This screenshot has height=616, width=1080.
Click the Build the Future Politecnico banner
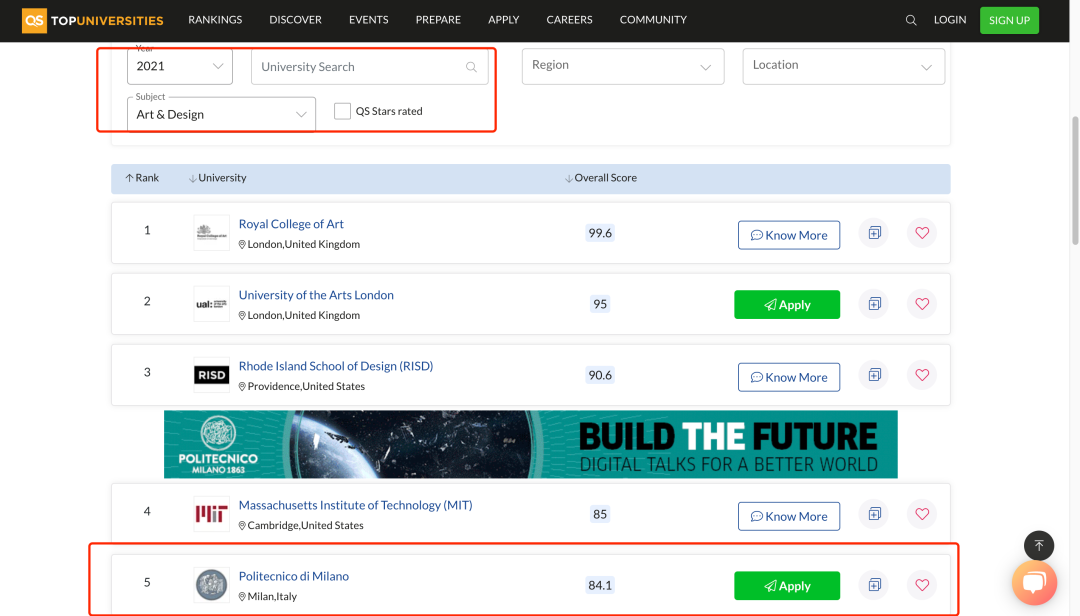[530, 444]
